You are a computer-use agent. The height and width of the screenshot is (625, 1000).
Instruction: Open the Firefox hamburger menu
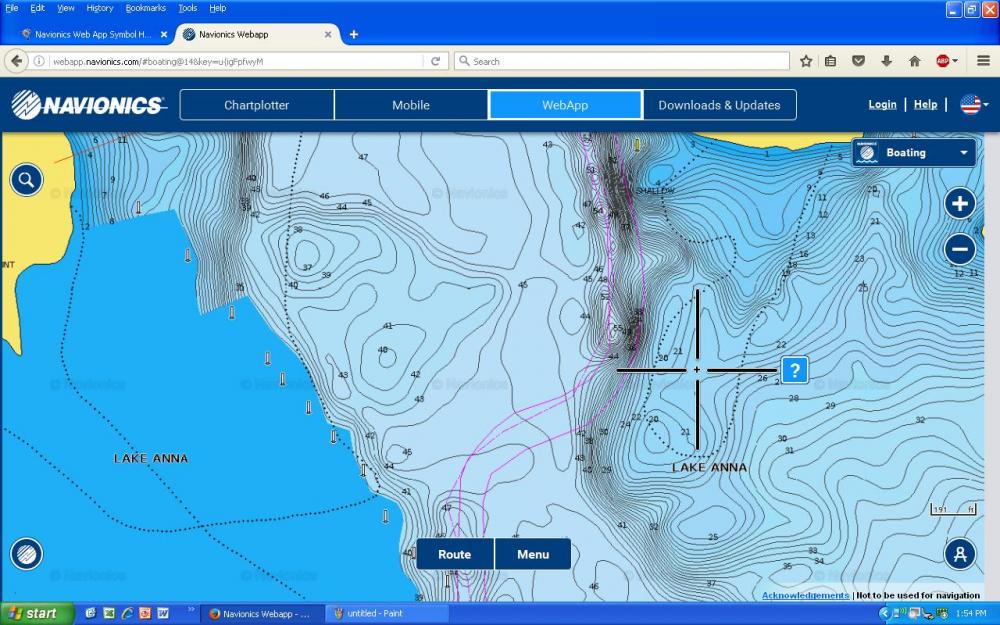tap(983, 61)
